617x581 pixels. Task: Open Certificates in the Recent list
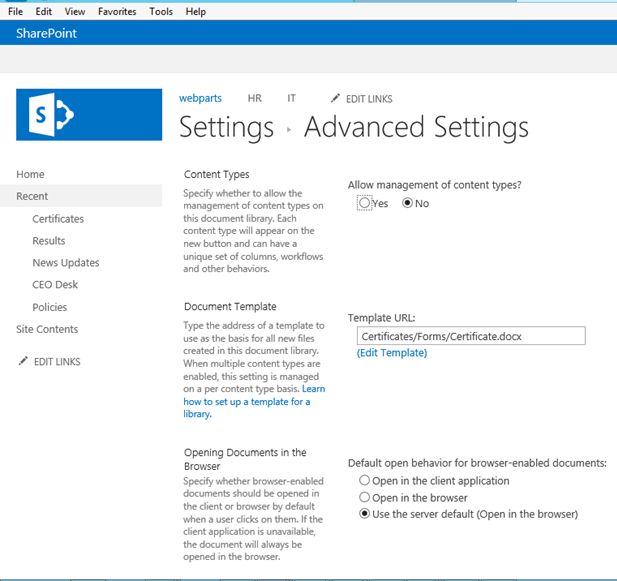(x=58, y=219)
